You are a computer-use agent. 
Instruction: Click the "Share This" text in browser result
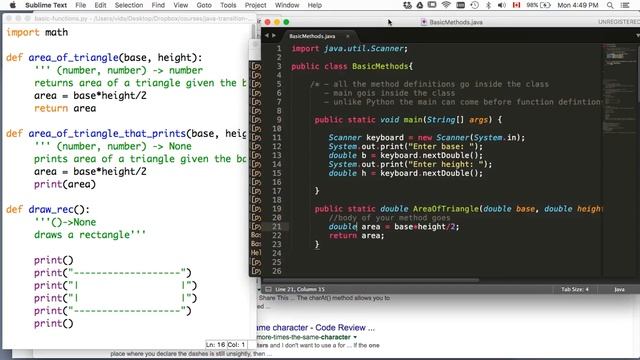273,298
